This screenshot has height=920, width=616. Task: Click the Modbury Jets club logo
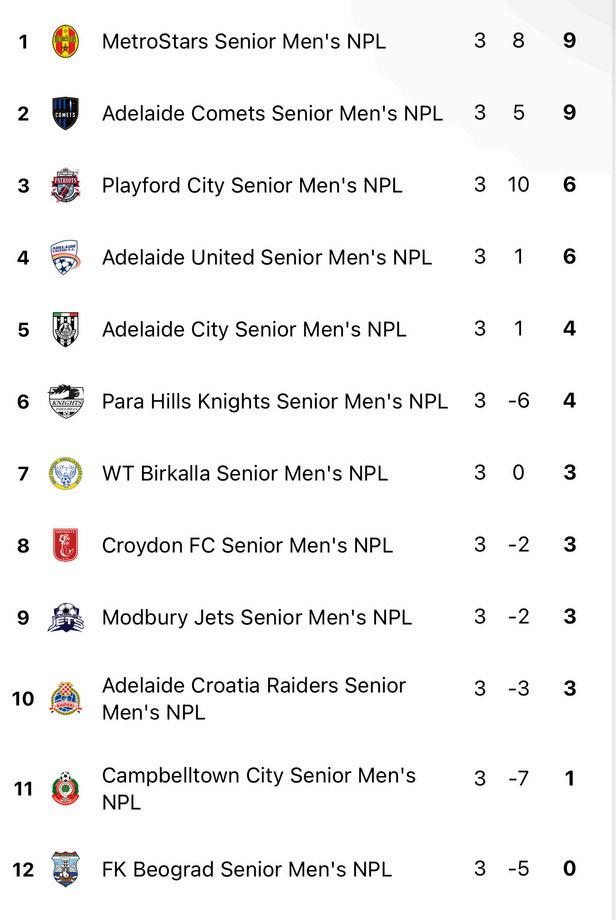tap(65, 617)
